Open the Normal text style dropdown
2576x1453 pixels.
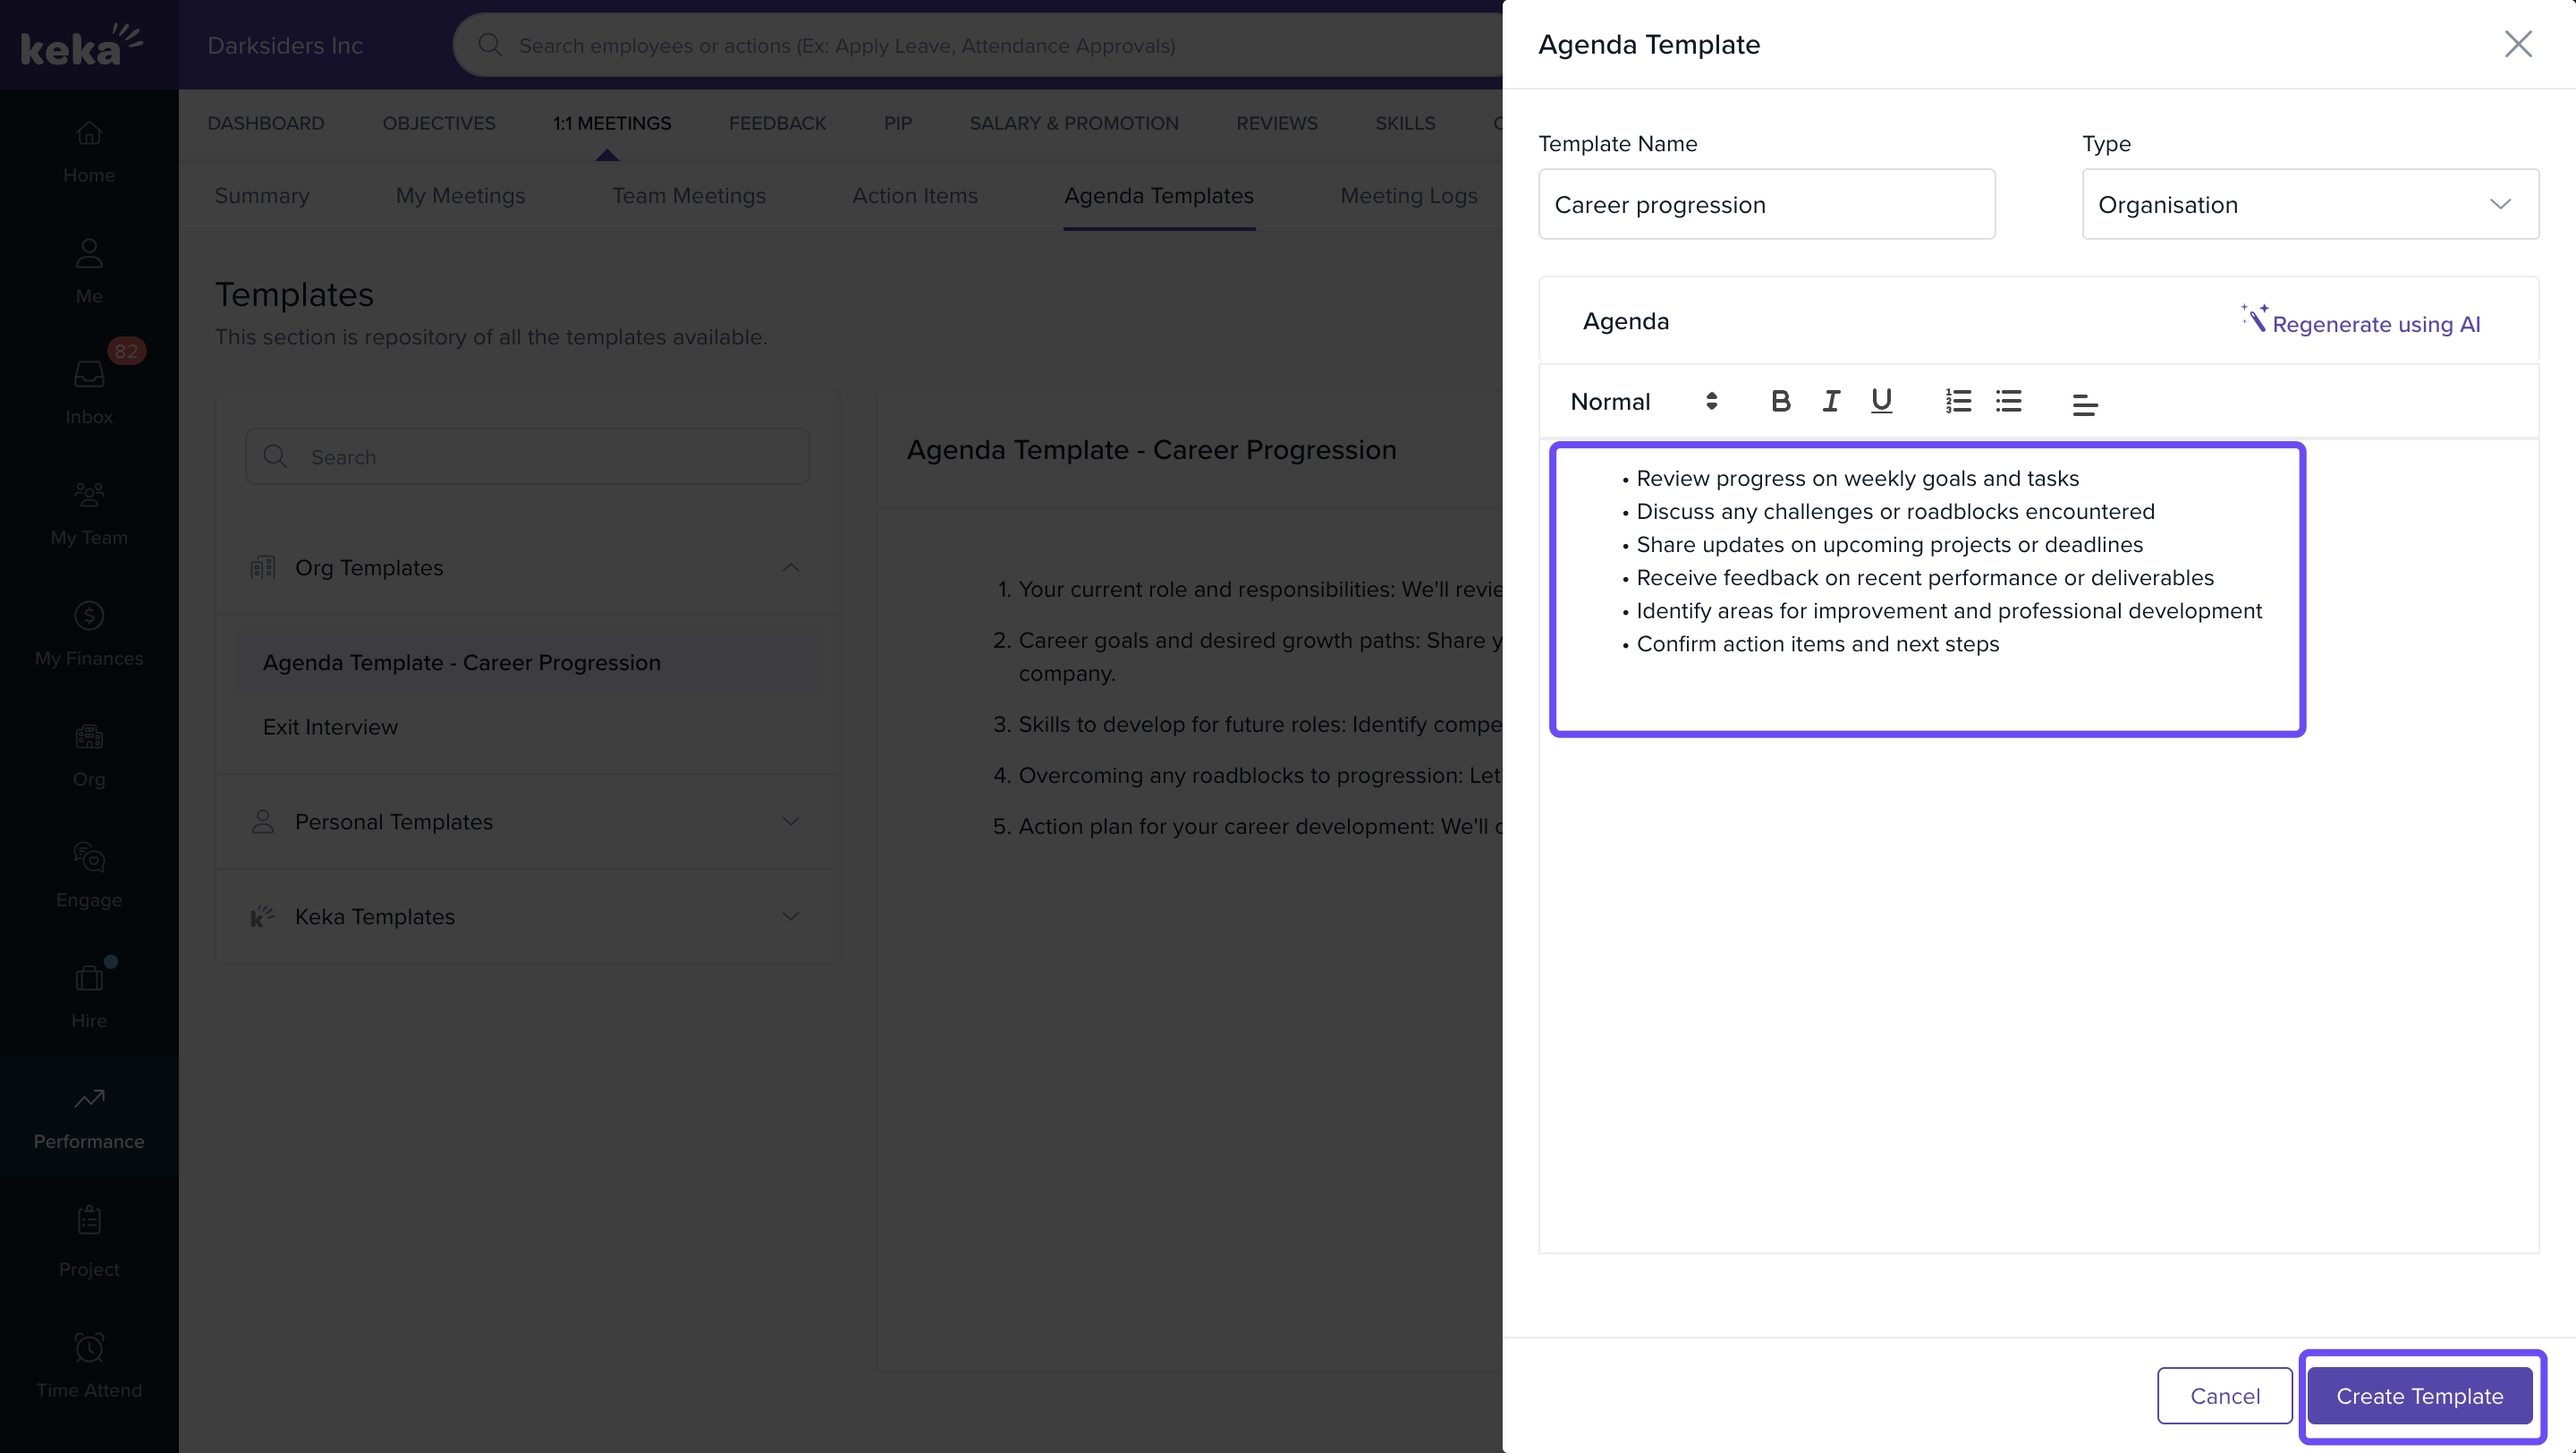[1643, 402]
